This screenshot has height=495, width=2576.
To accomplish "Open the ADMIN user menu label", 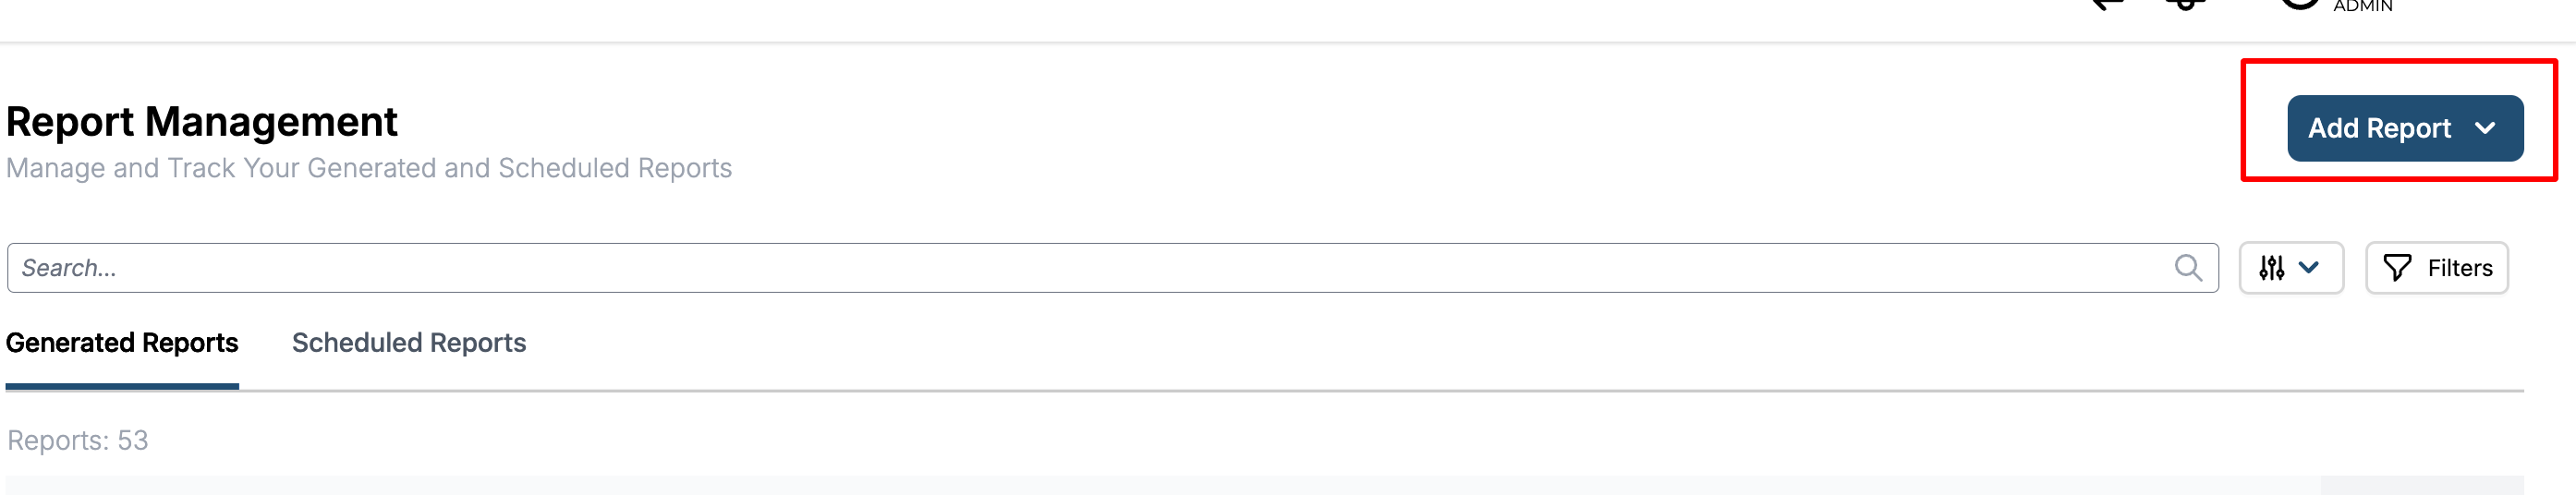I will [x=2362, y=7].
